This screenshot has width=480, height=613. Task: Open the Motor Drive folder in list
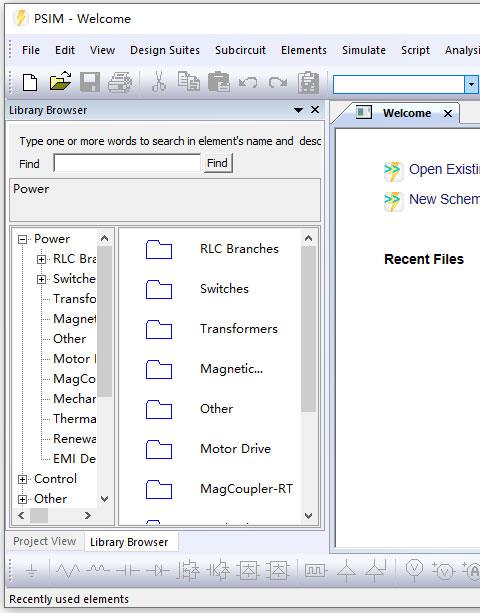pos(208,449)
